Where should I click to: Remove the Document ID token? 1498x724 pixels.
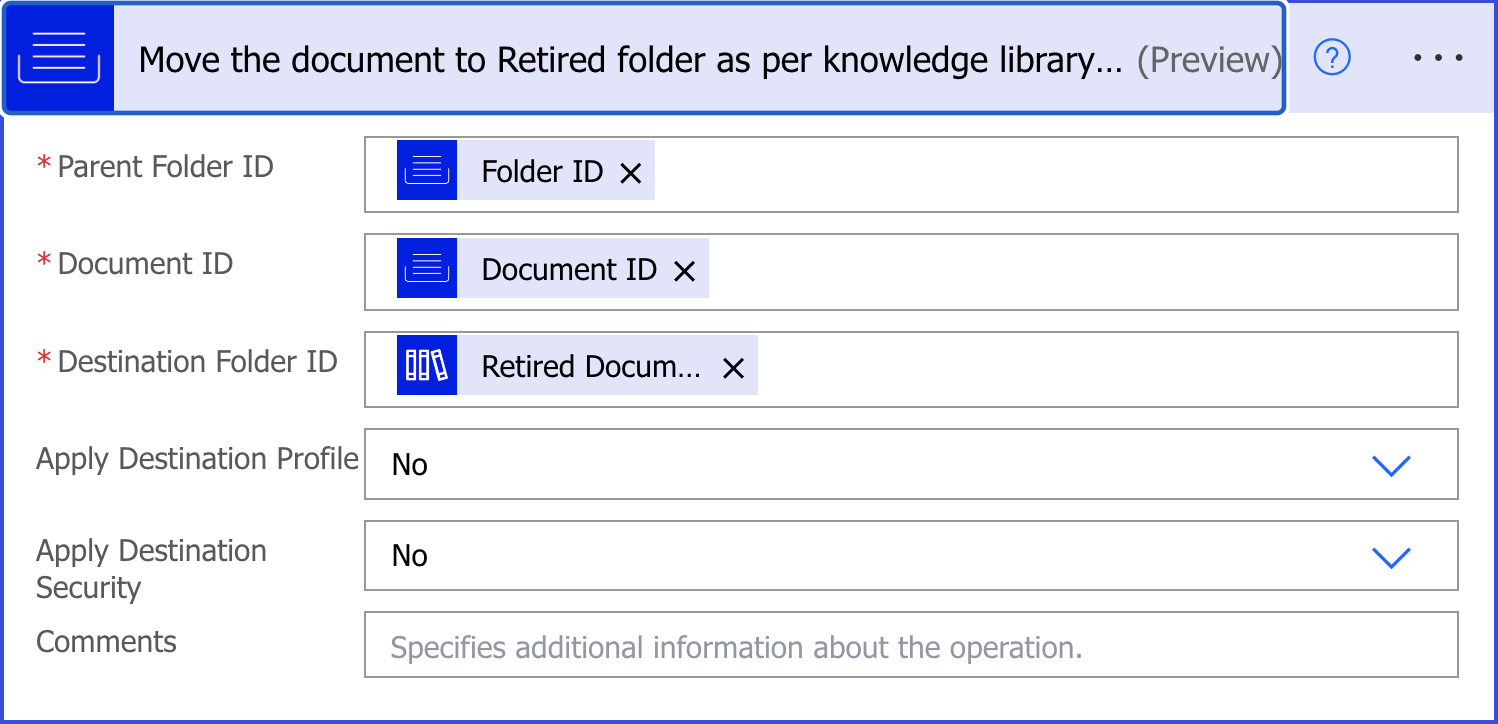tap(684, 270)
